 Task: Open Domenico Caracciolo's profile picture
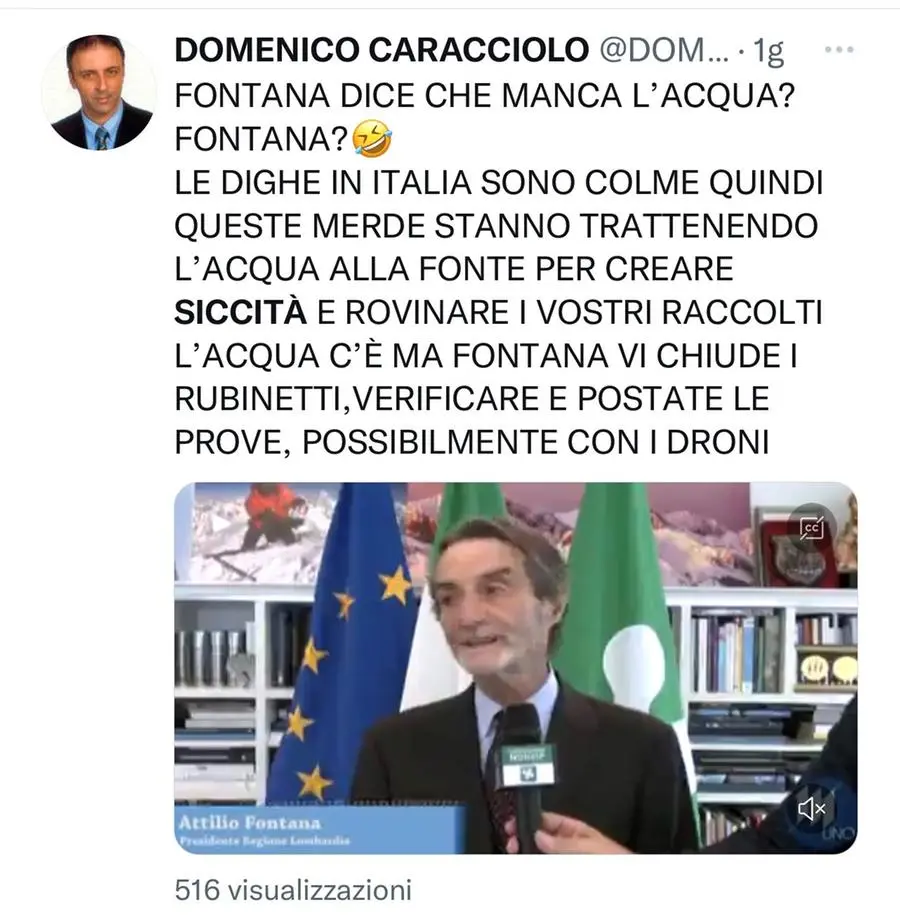100,92
